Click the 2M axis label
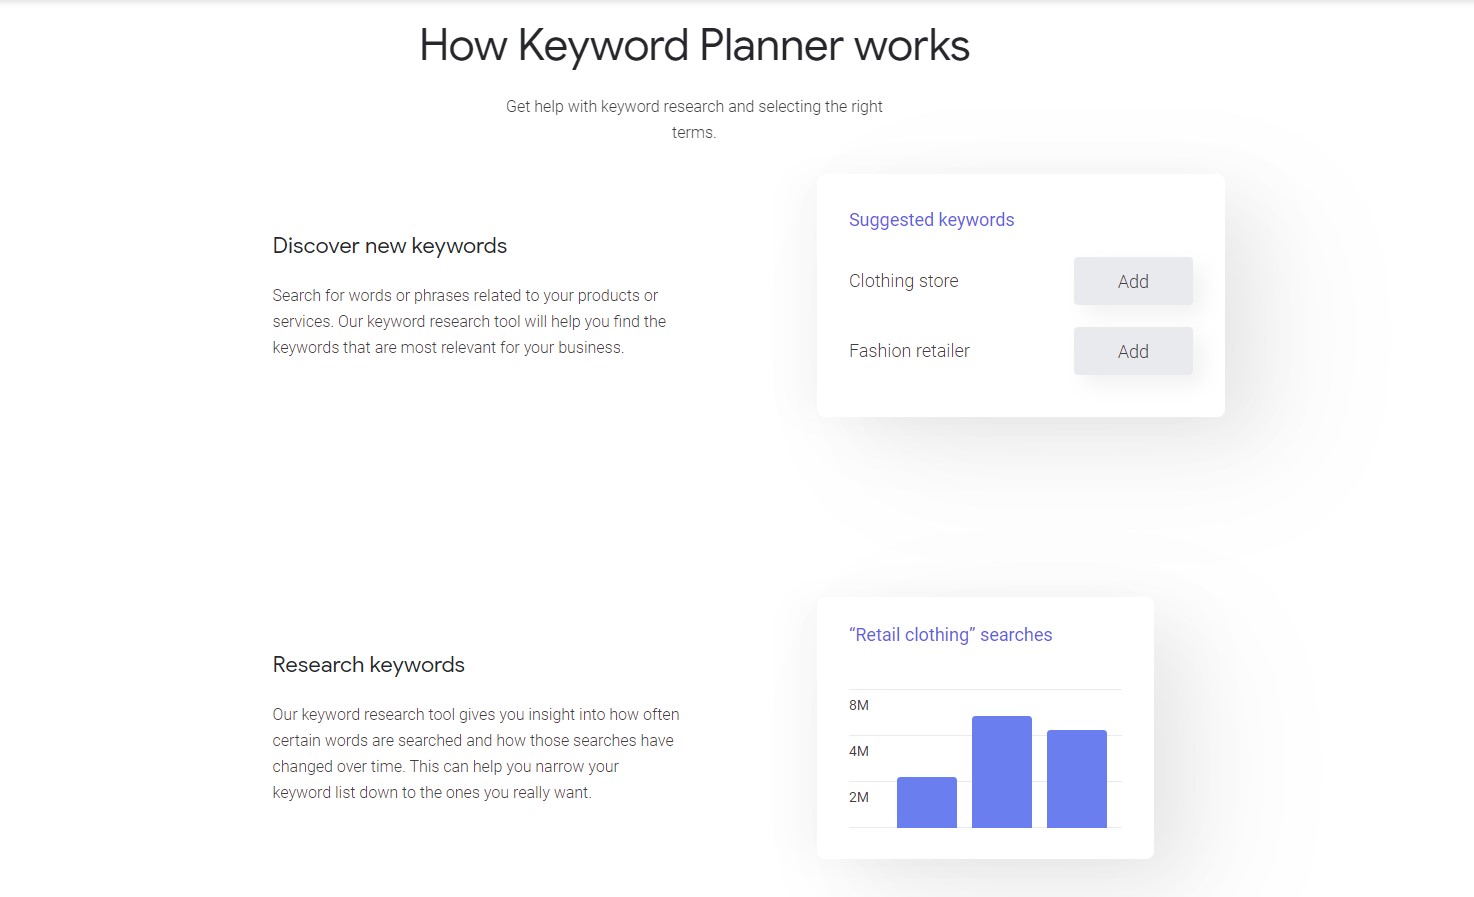Viewport: 1474px width, 897px height. point(858,797)
